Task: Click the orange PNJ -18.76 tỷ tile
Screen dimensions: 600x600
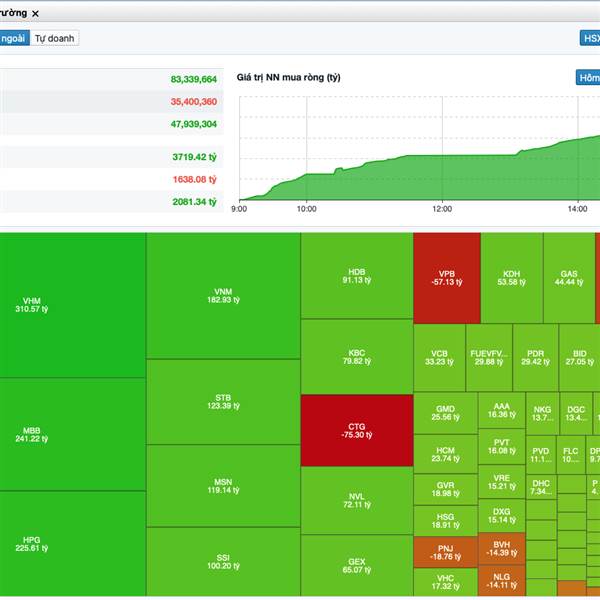Action: pyautogui.click(x=445, y=552)
